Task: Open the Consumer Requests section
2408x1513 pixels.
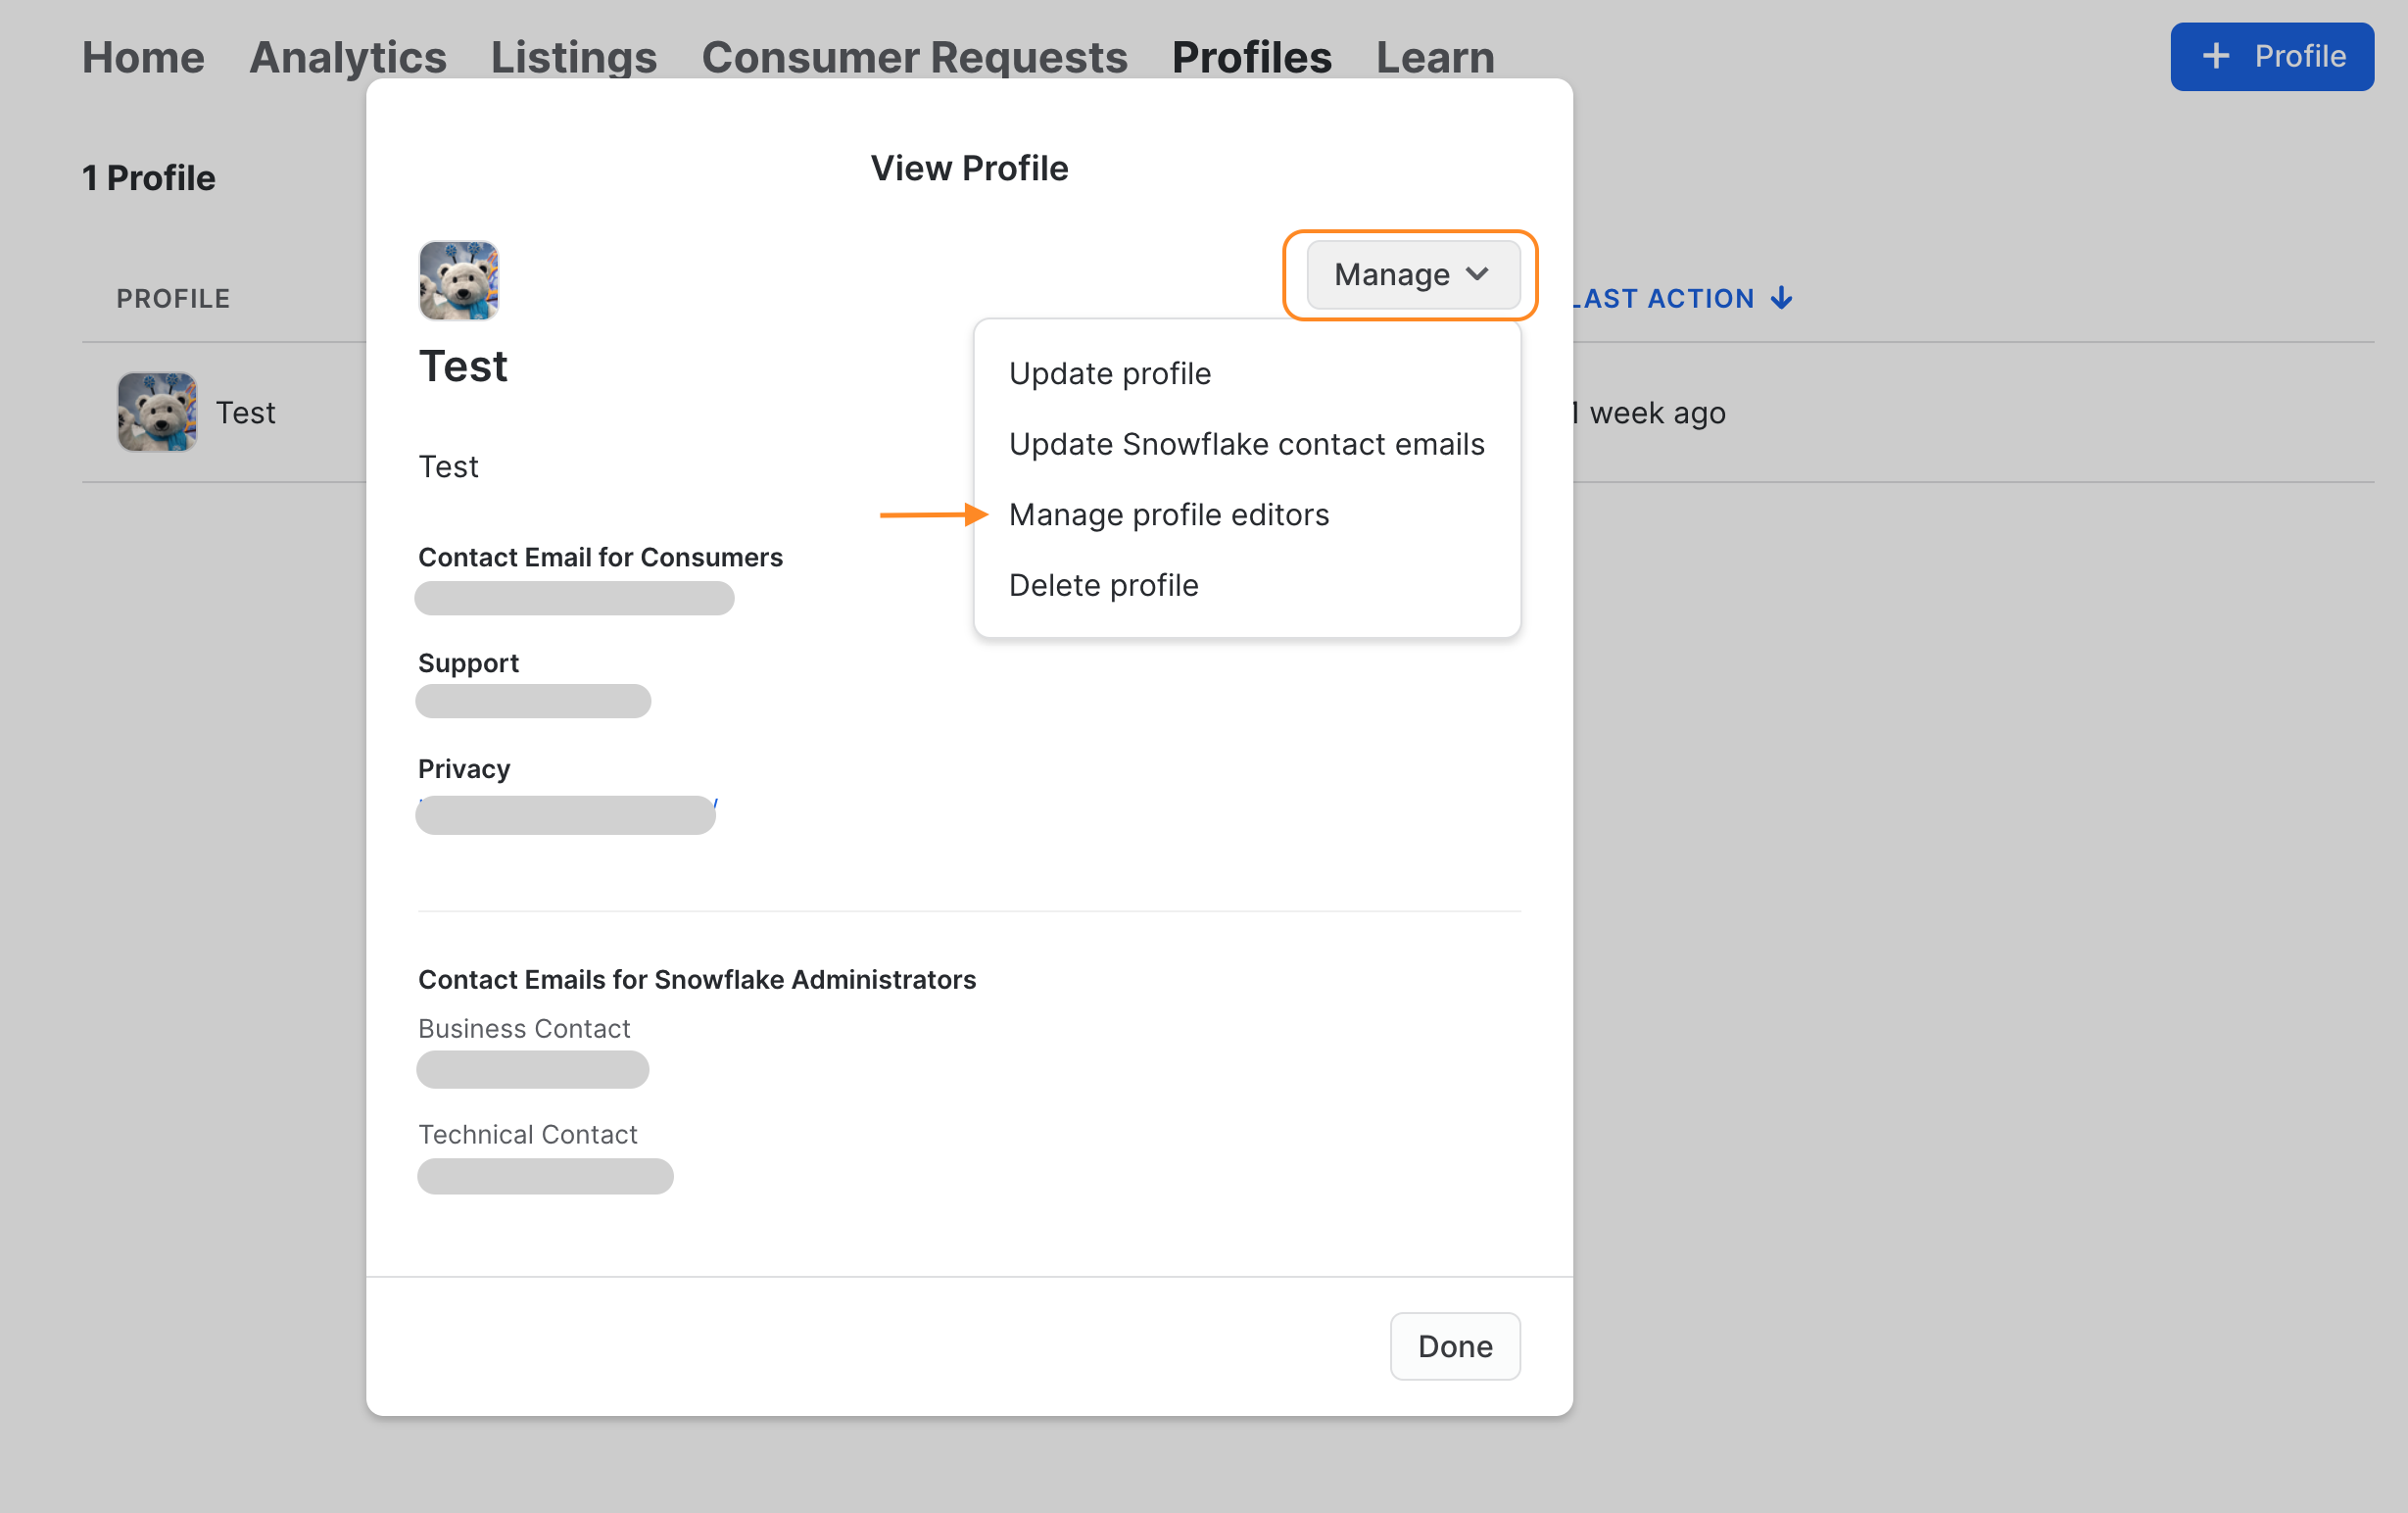Action: tap(915, 57)
